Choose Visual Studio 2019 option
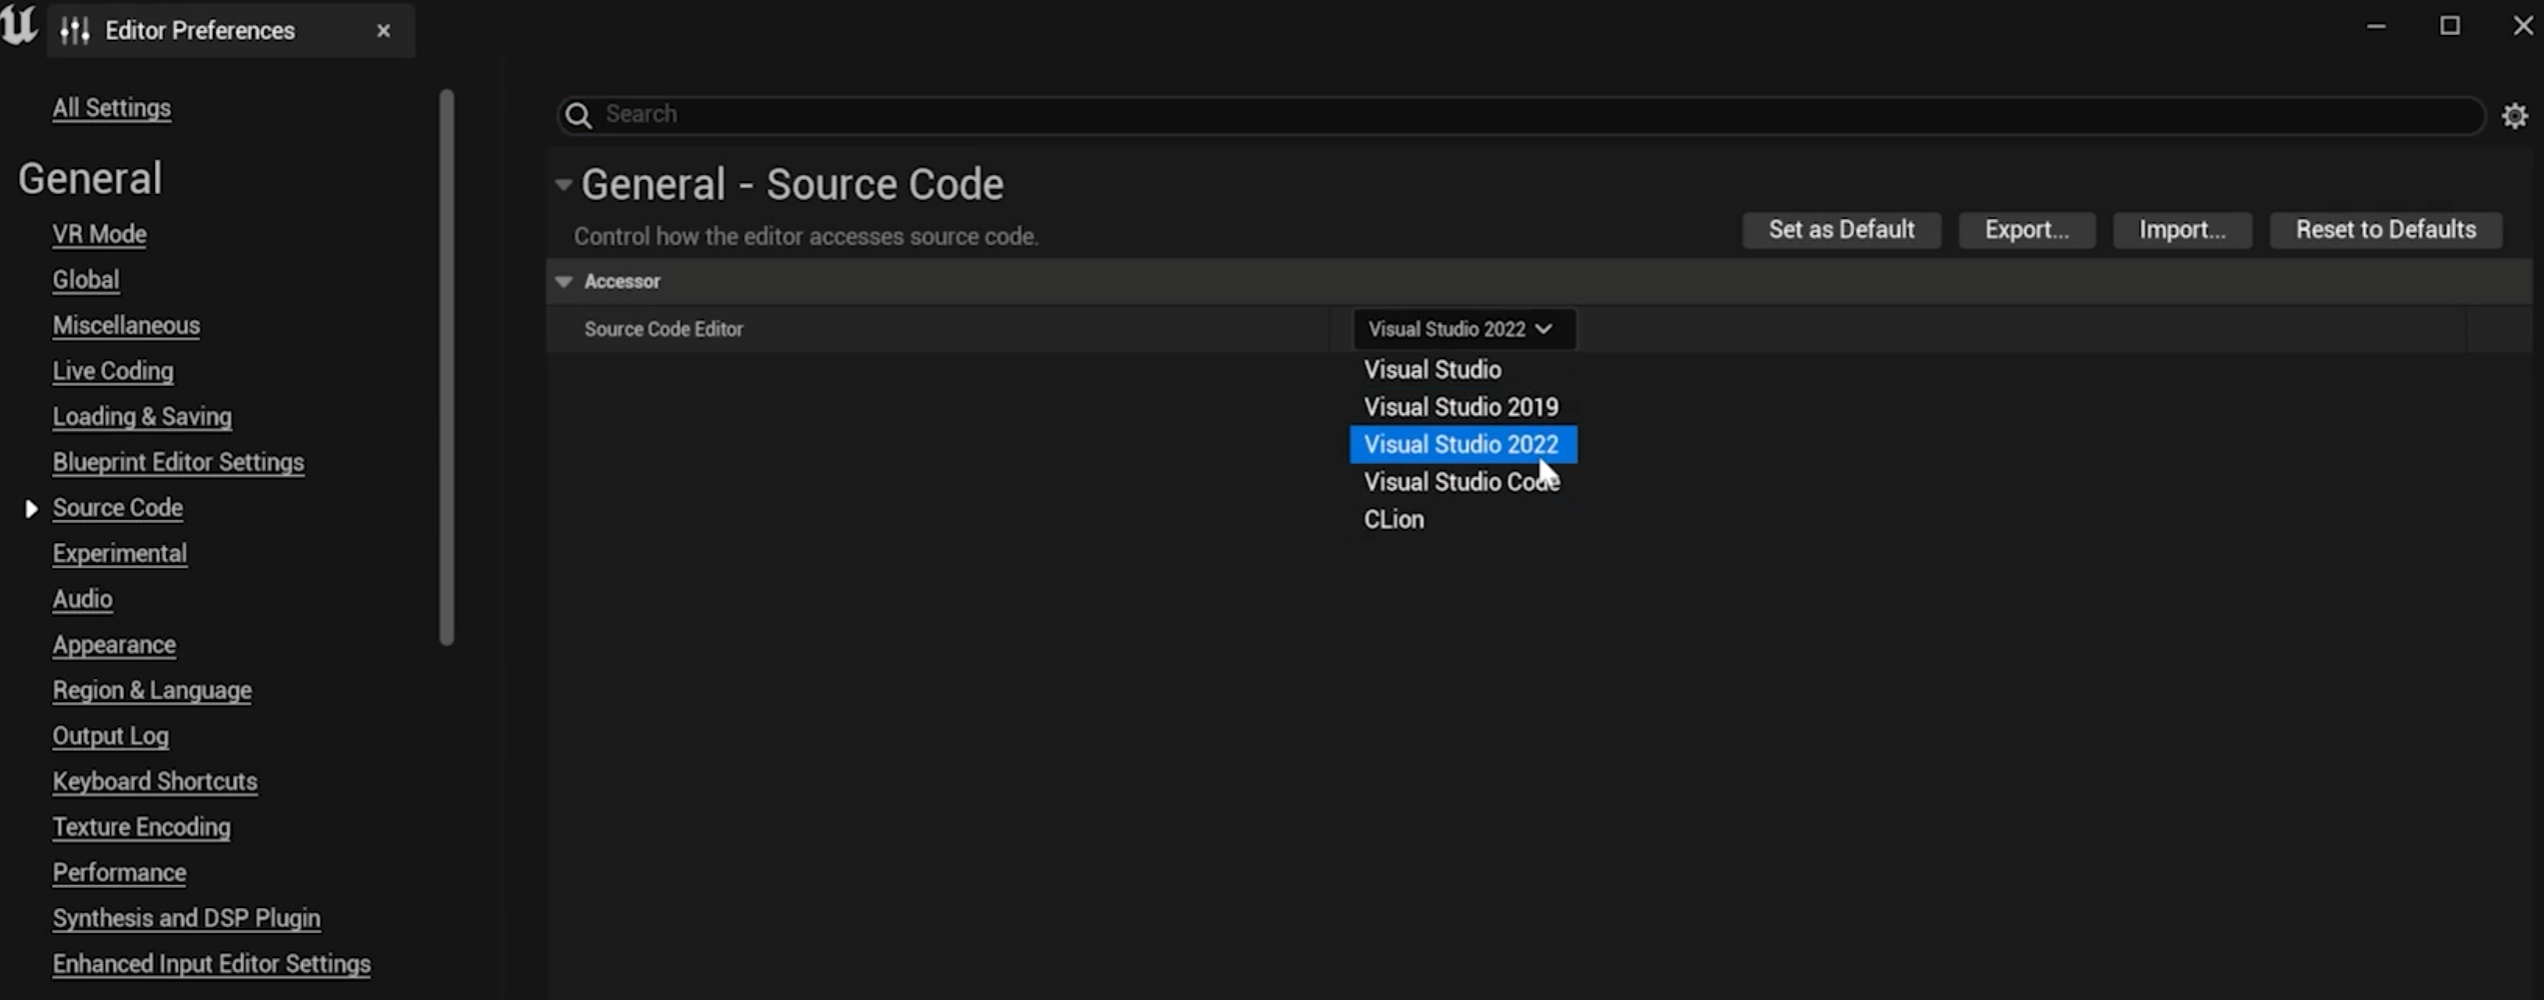The image size is (2544, 1000). tap(1461, 407)
